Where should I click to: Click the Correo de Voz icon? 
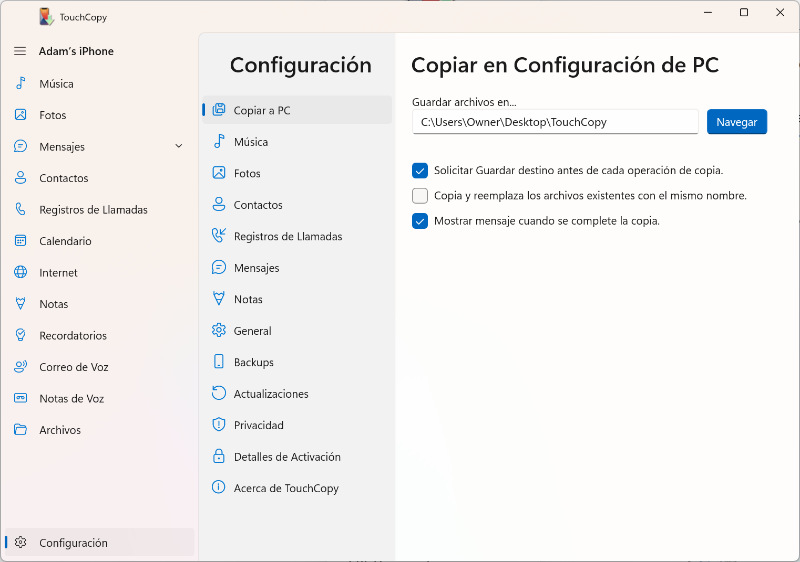20,367
